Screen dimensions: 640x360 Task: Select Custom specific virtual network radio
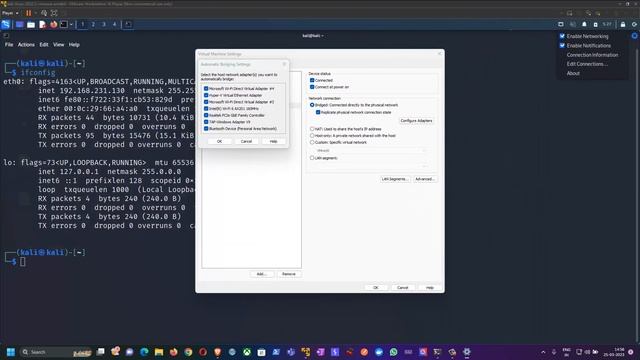[x=312, y=142]
